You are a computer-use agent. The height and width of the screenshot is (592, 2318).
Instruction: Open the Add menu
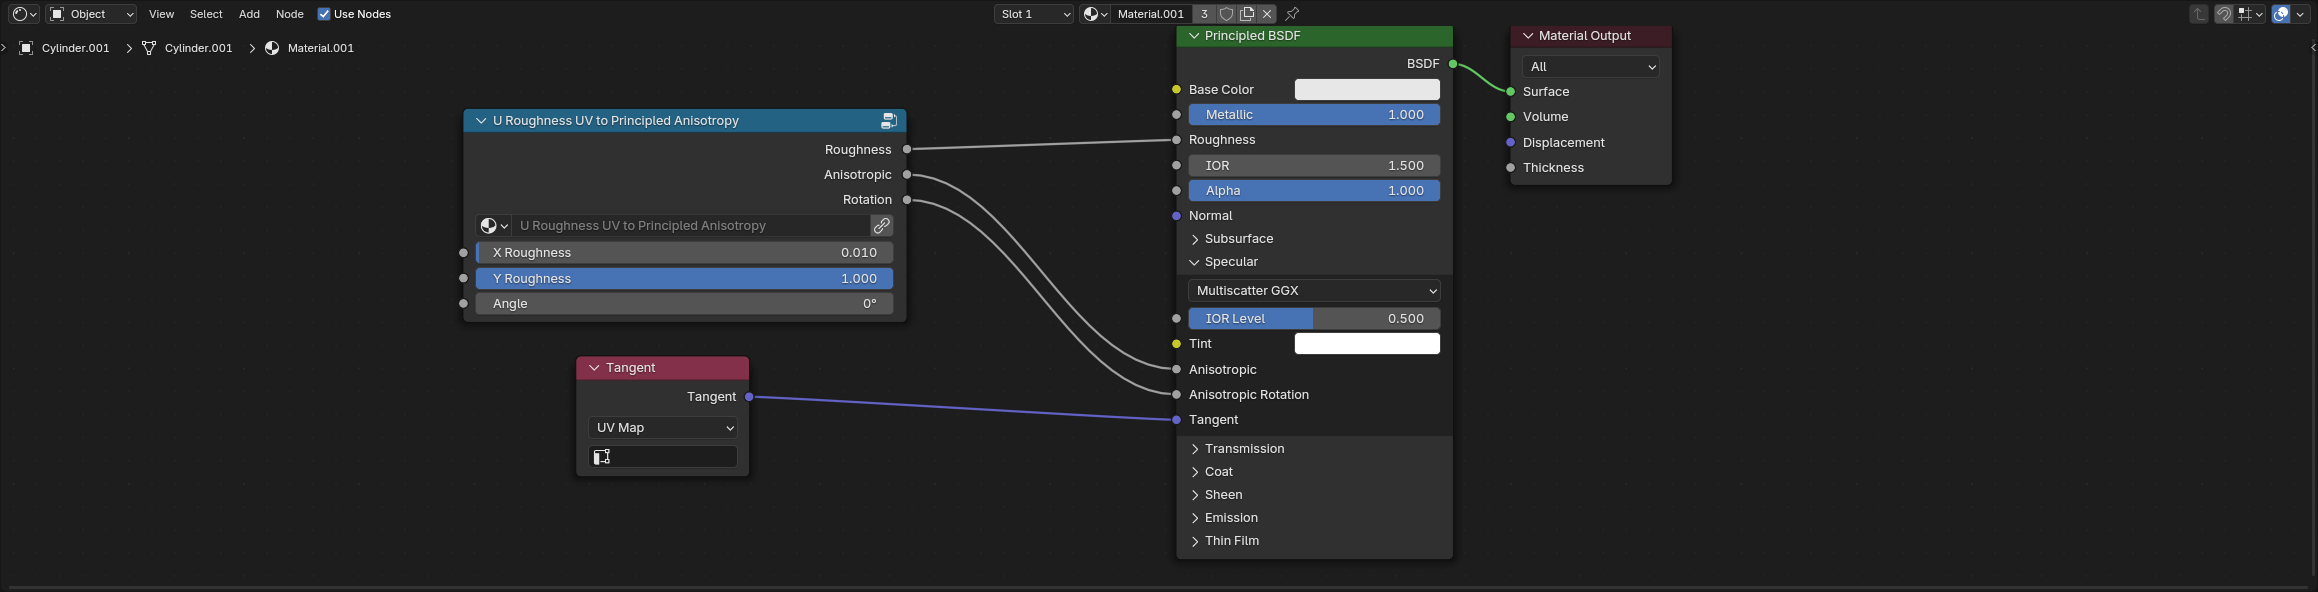point(249,14)
